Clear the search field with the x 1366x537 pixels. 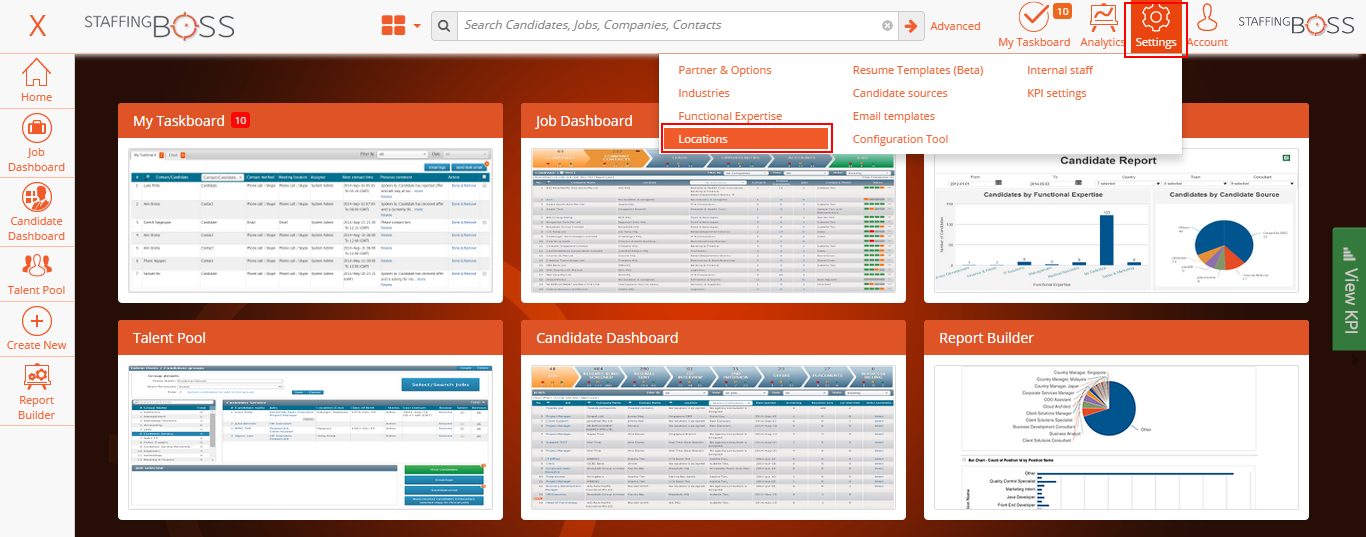pyautogui.click(x=887, y=26)
